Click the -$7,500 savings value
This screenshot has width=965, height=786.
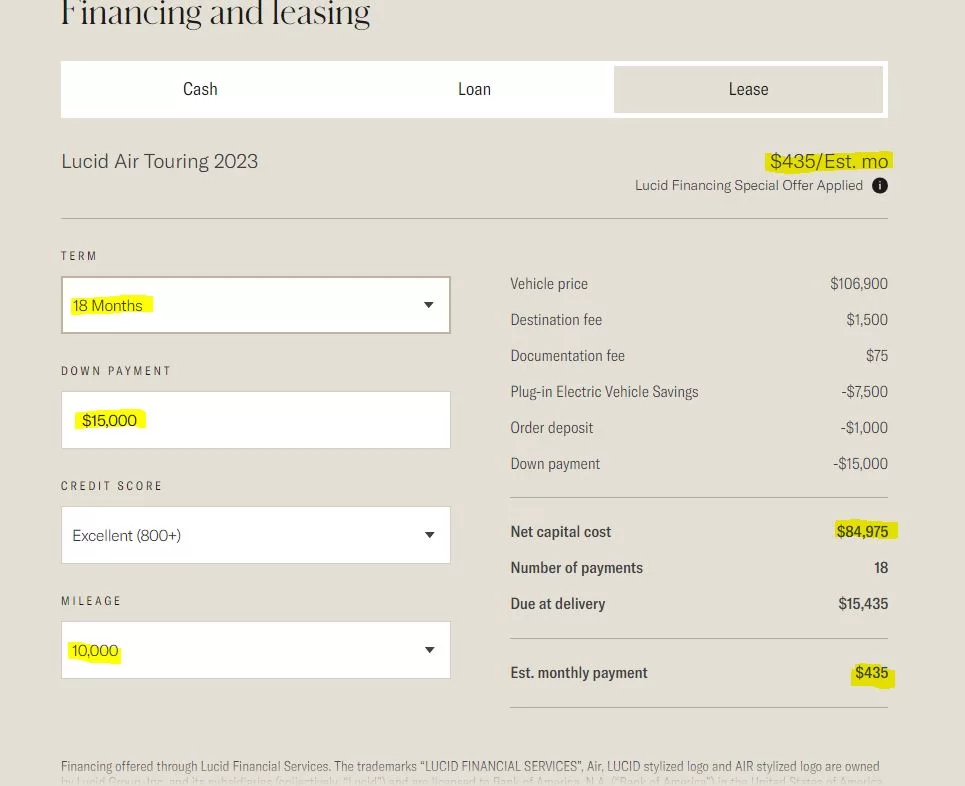tap(864, 392)
